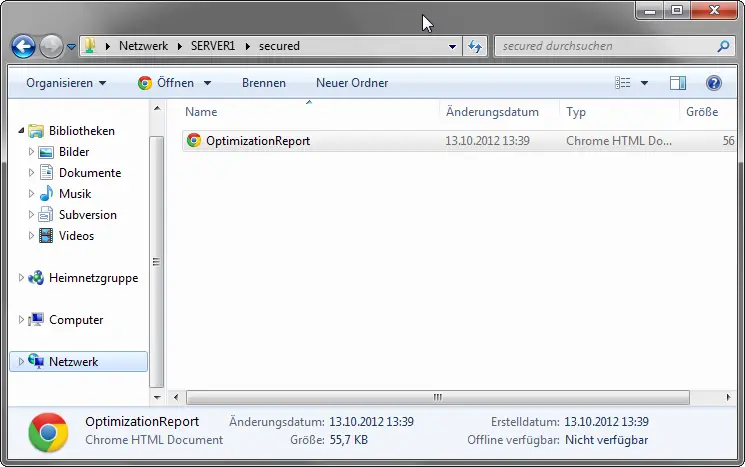Click the Musik note icon
This screenshot has height=467, width=745.
(x=46, y=193)
